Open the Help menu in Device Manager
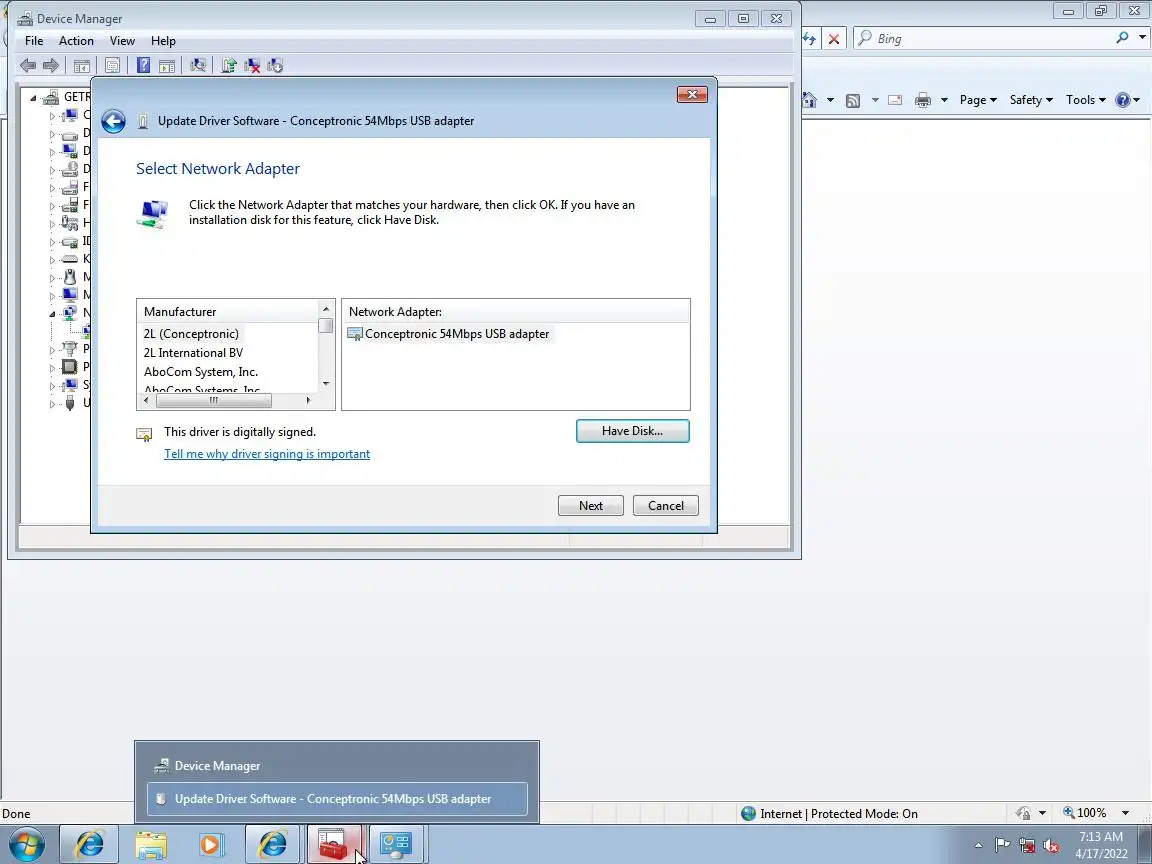 click(x=163, y=41)
